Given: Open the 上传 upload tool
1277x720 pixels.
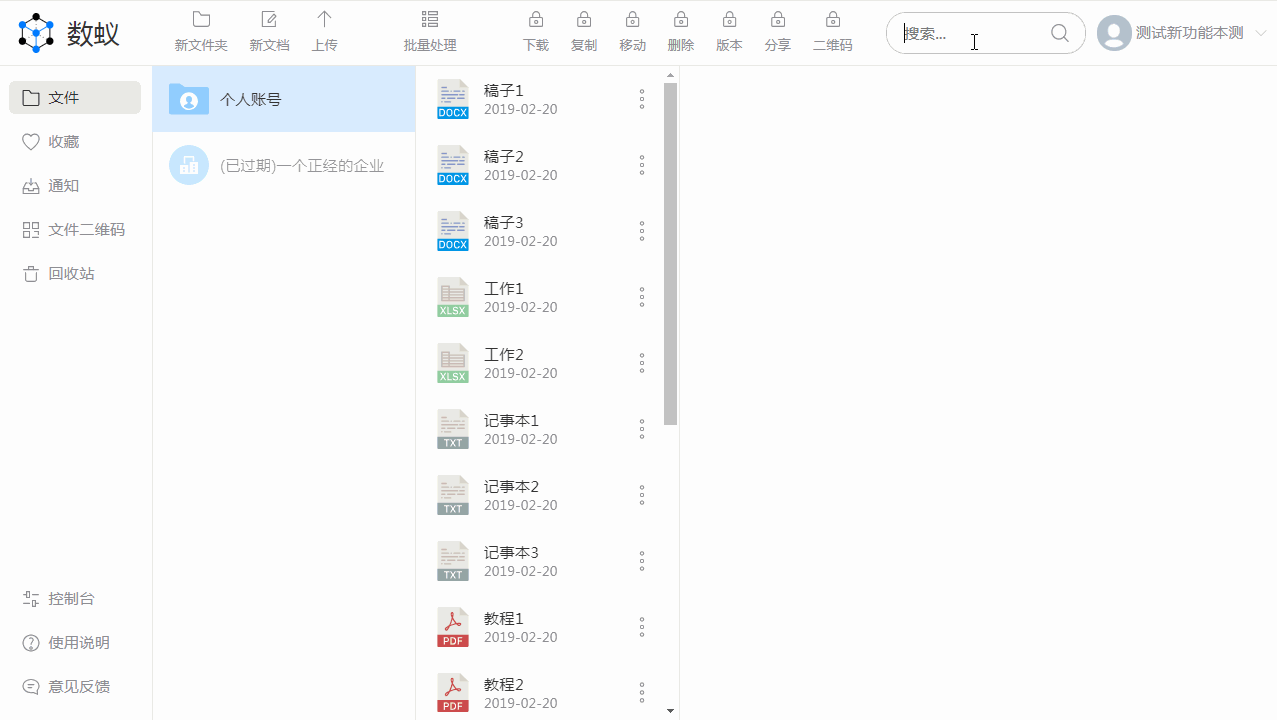Looking at the screenshot, I should coord(324,32).
